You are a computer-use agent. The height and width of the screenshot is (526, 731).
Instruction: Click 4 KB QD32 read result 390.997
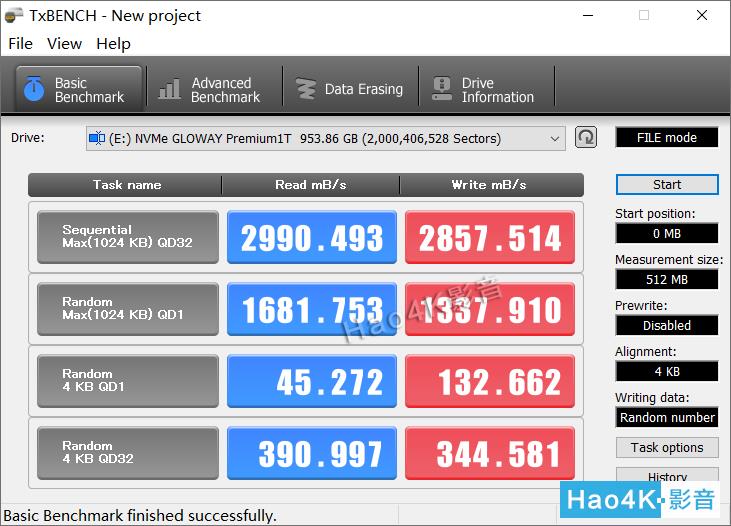point(312,453)
